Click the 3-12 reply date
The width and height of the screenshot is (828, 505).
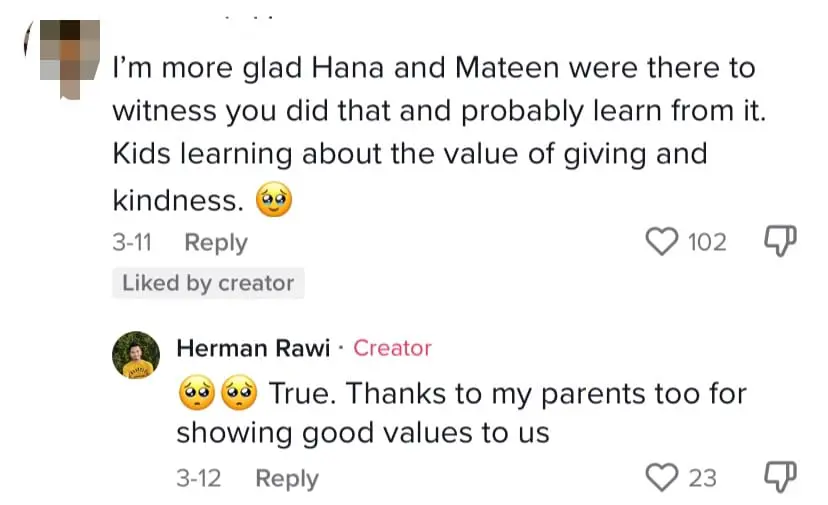click(x=198, y=479)
